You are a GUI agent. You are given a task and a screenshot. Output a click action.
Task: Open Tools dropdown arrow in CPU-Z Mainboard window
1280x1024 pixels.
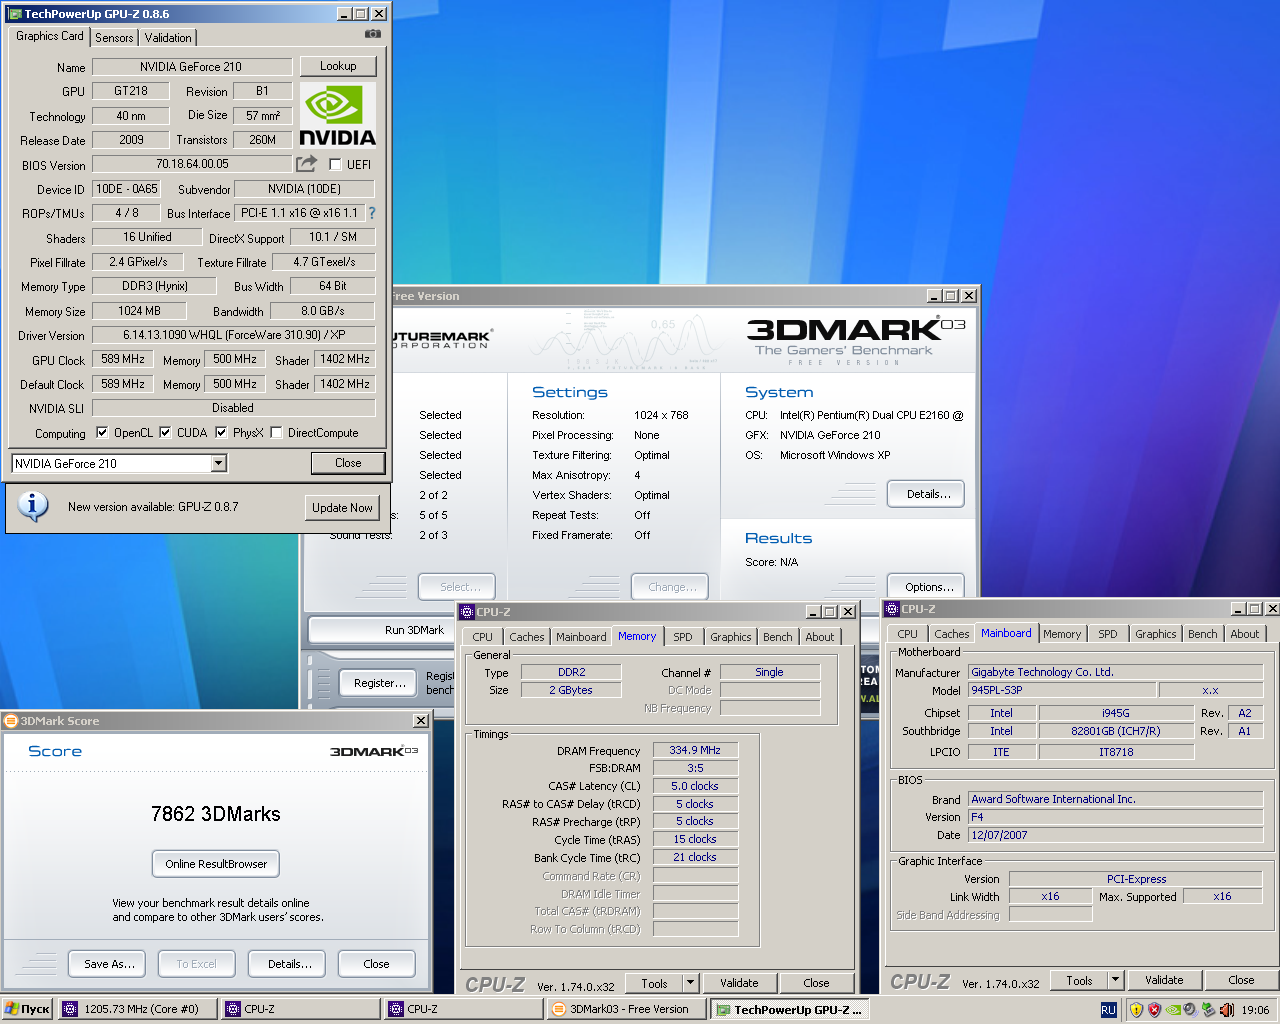point(1116,980)
